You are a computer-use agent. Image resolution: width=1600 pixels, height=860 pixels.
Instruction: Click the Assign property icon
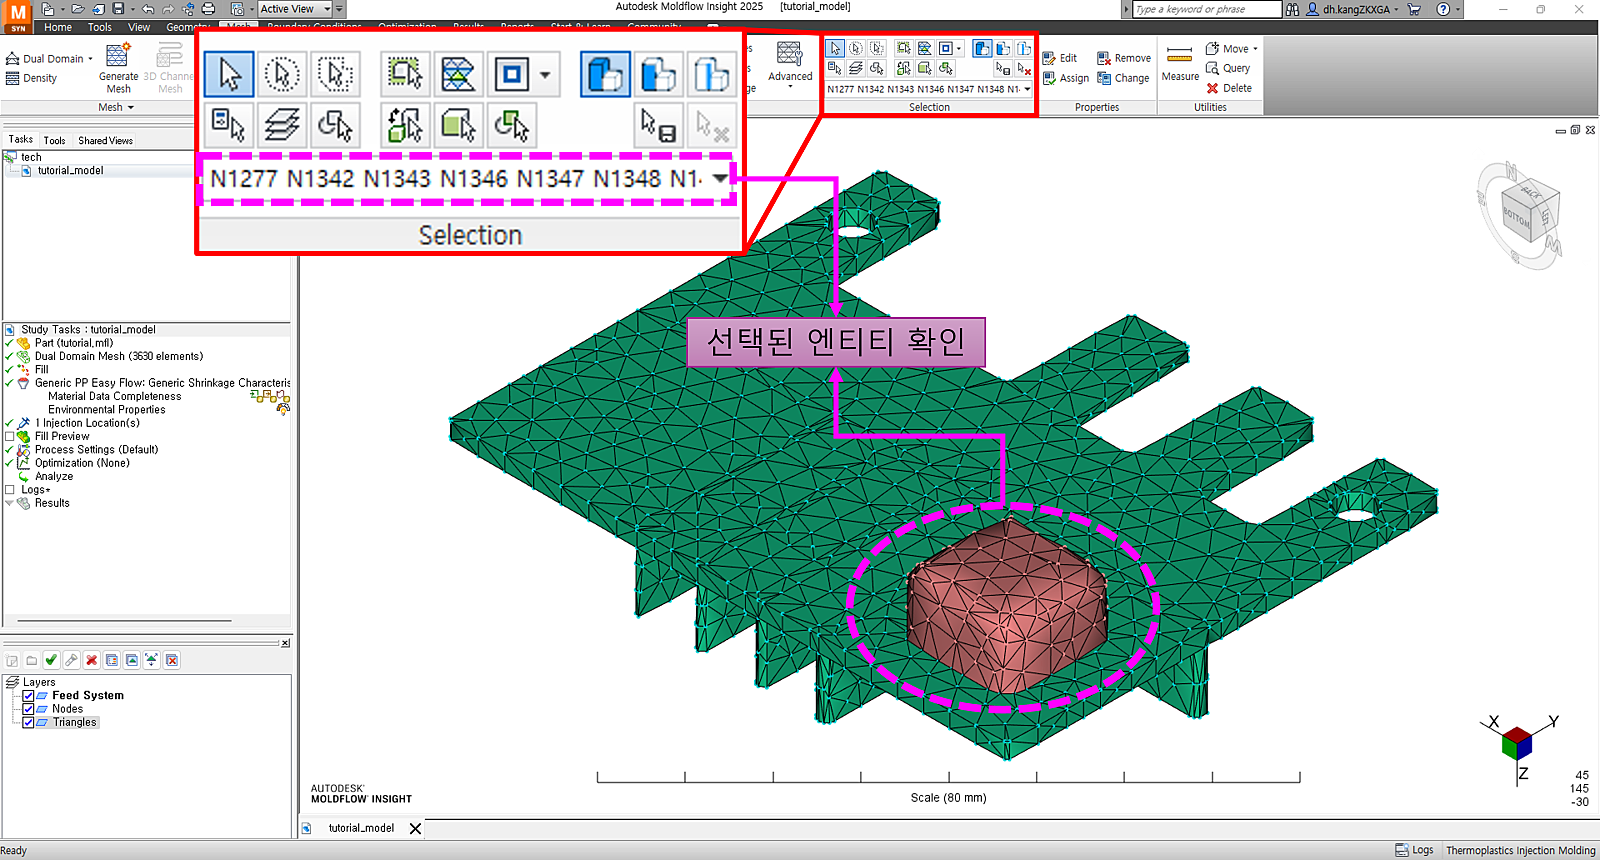[x=1049, y=78]
